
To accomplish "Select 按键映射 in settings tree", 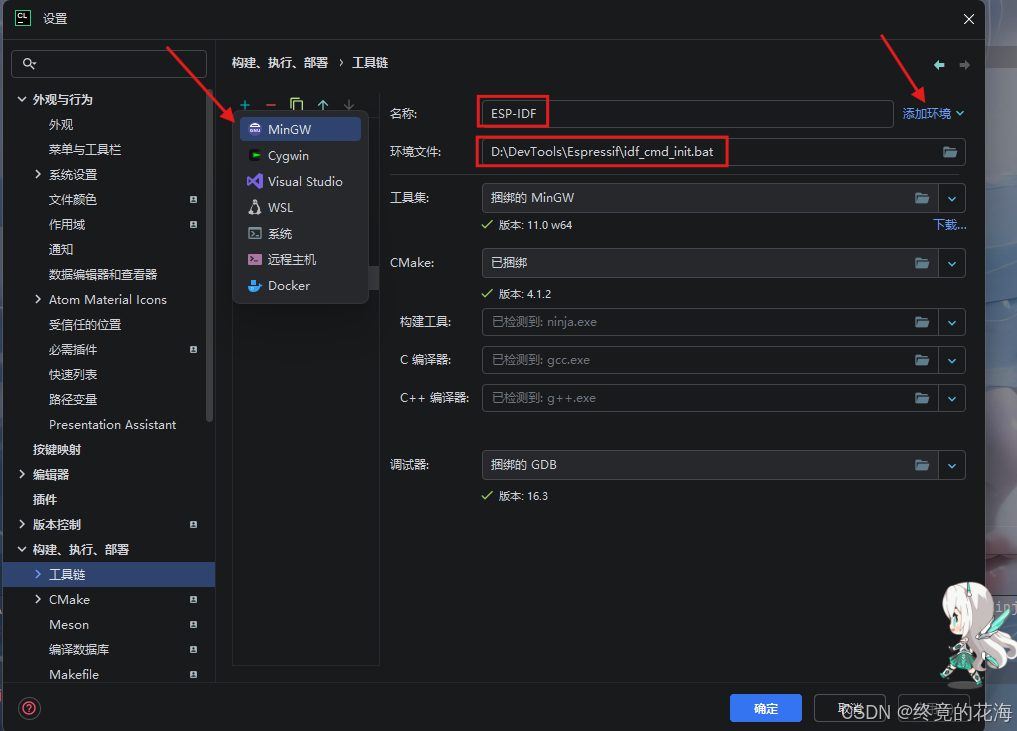I will point(57,449).
